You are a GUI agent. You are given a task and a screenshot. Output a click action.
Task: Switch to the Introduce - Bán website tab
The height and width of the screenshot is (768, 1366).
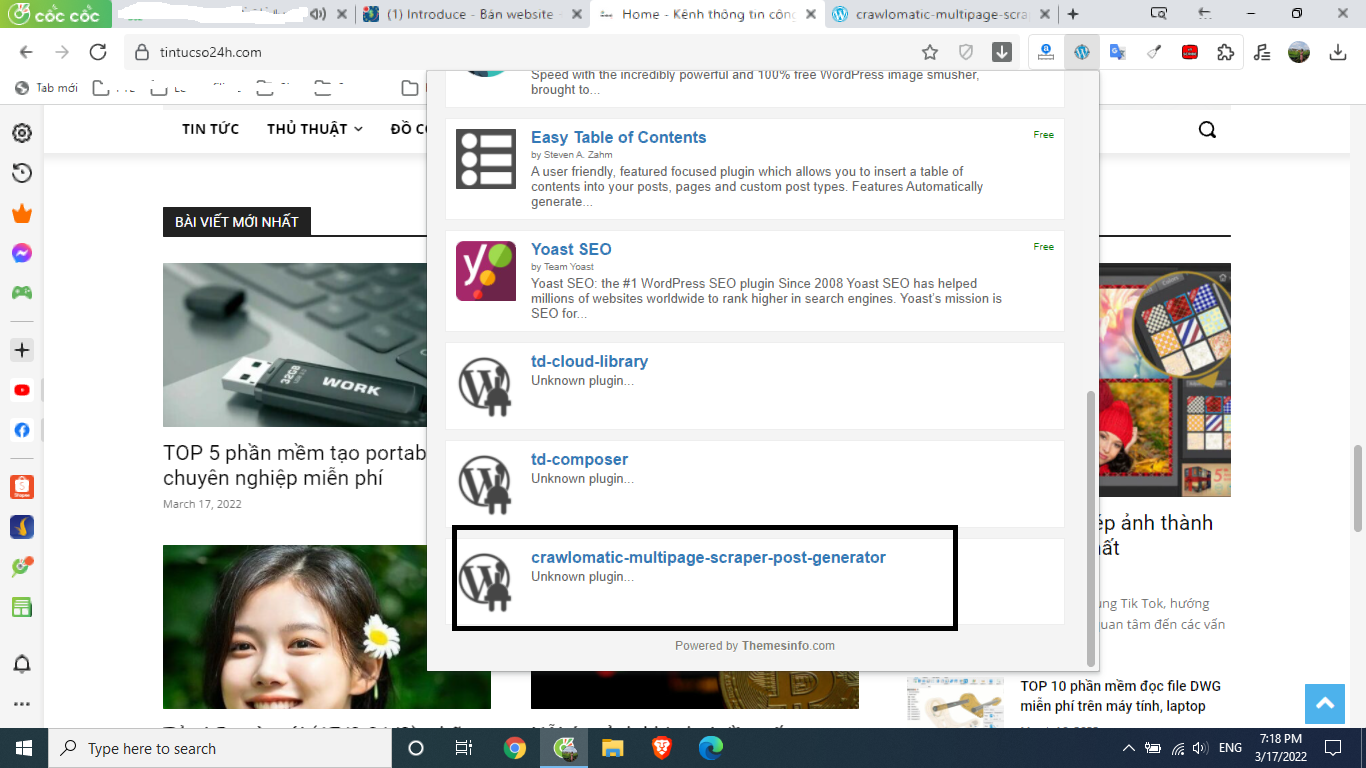pyautogui.click(x=473, y=14)
